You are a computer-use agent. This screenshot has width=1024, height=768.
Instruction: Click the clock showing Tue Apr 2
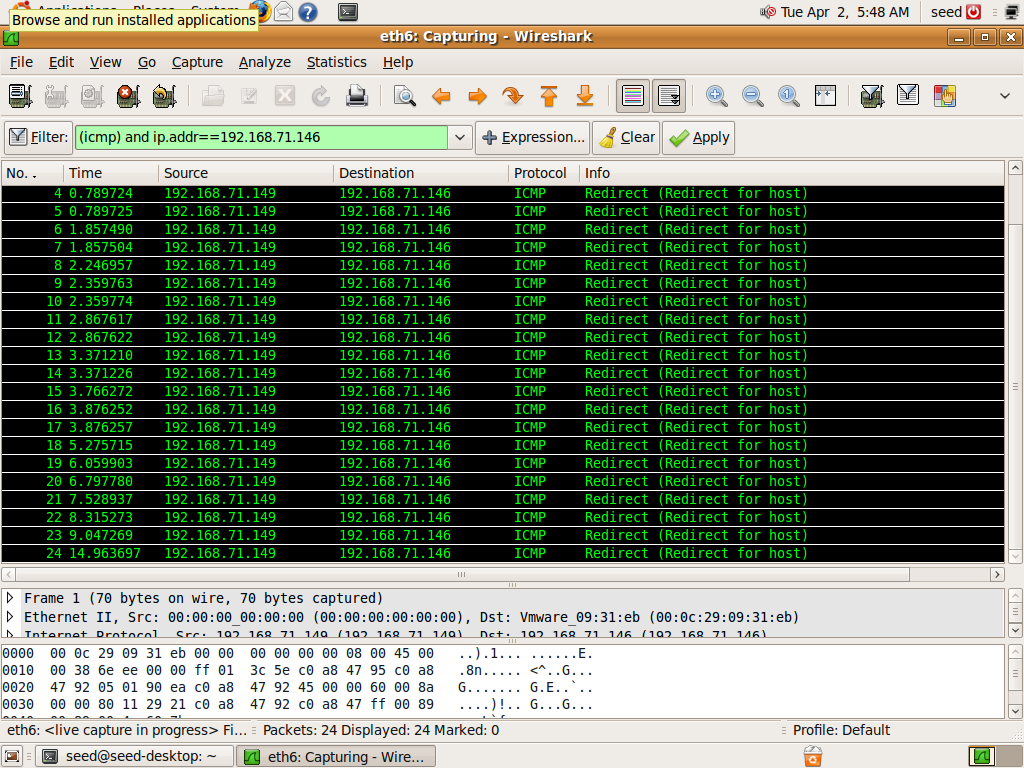coord(844,12)
